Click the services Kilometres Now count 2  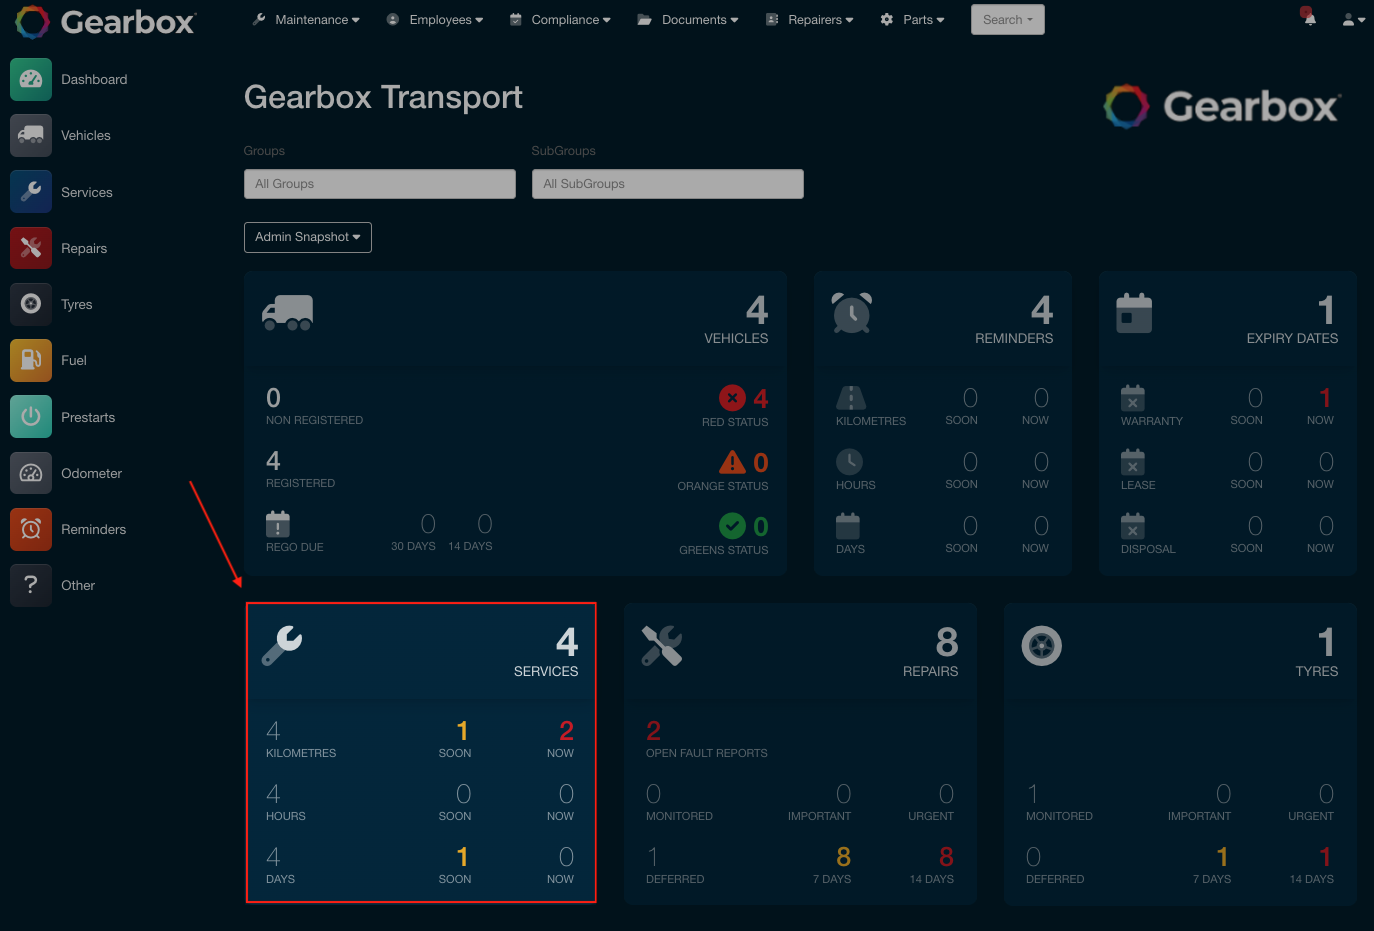(567, 731)
